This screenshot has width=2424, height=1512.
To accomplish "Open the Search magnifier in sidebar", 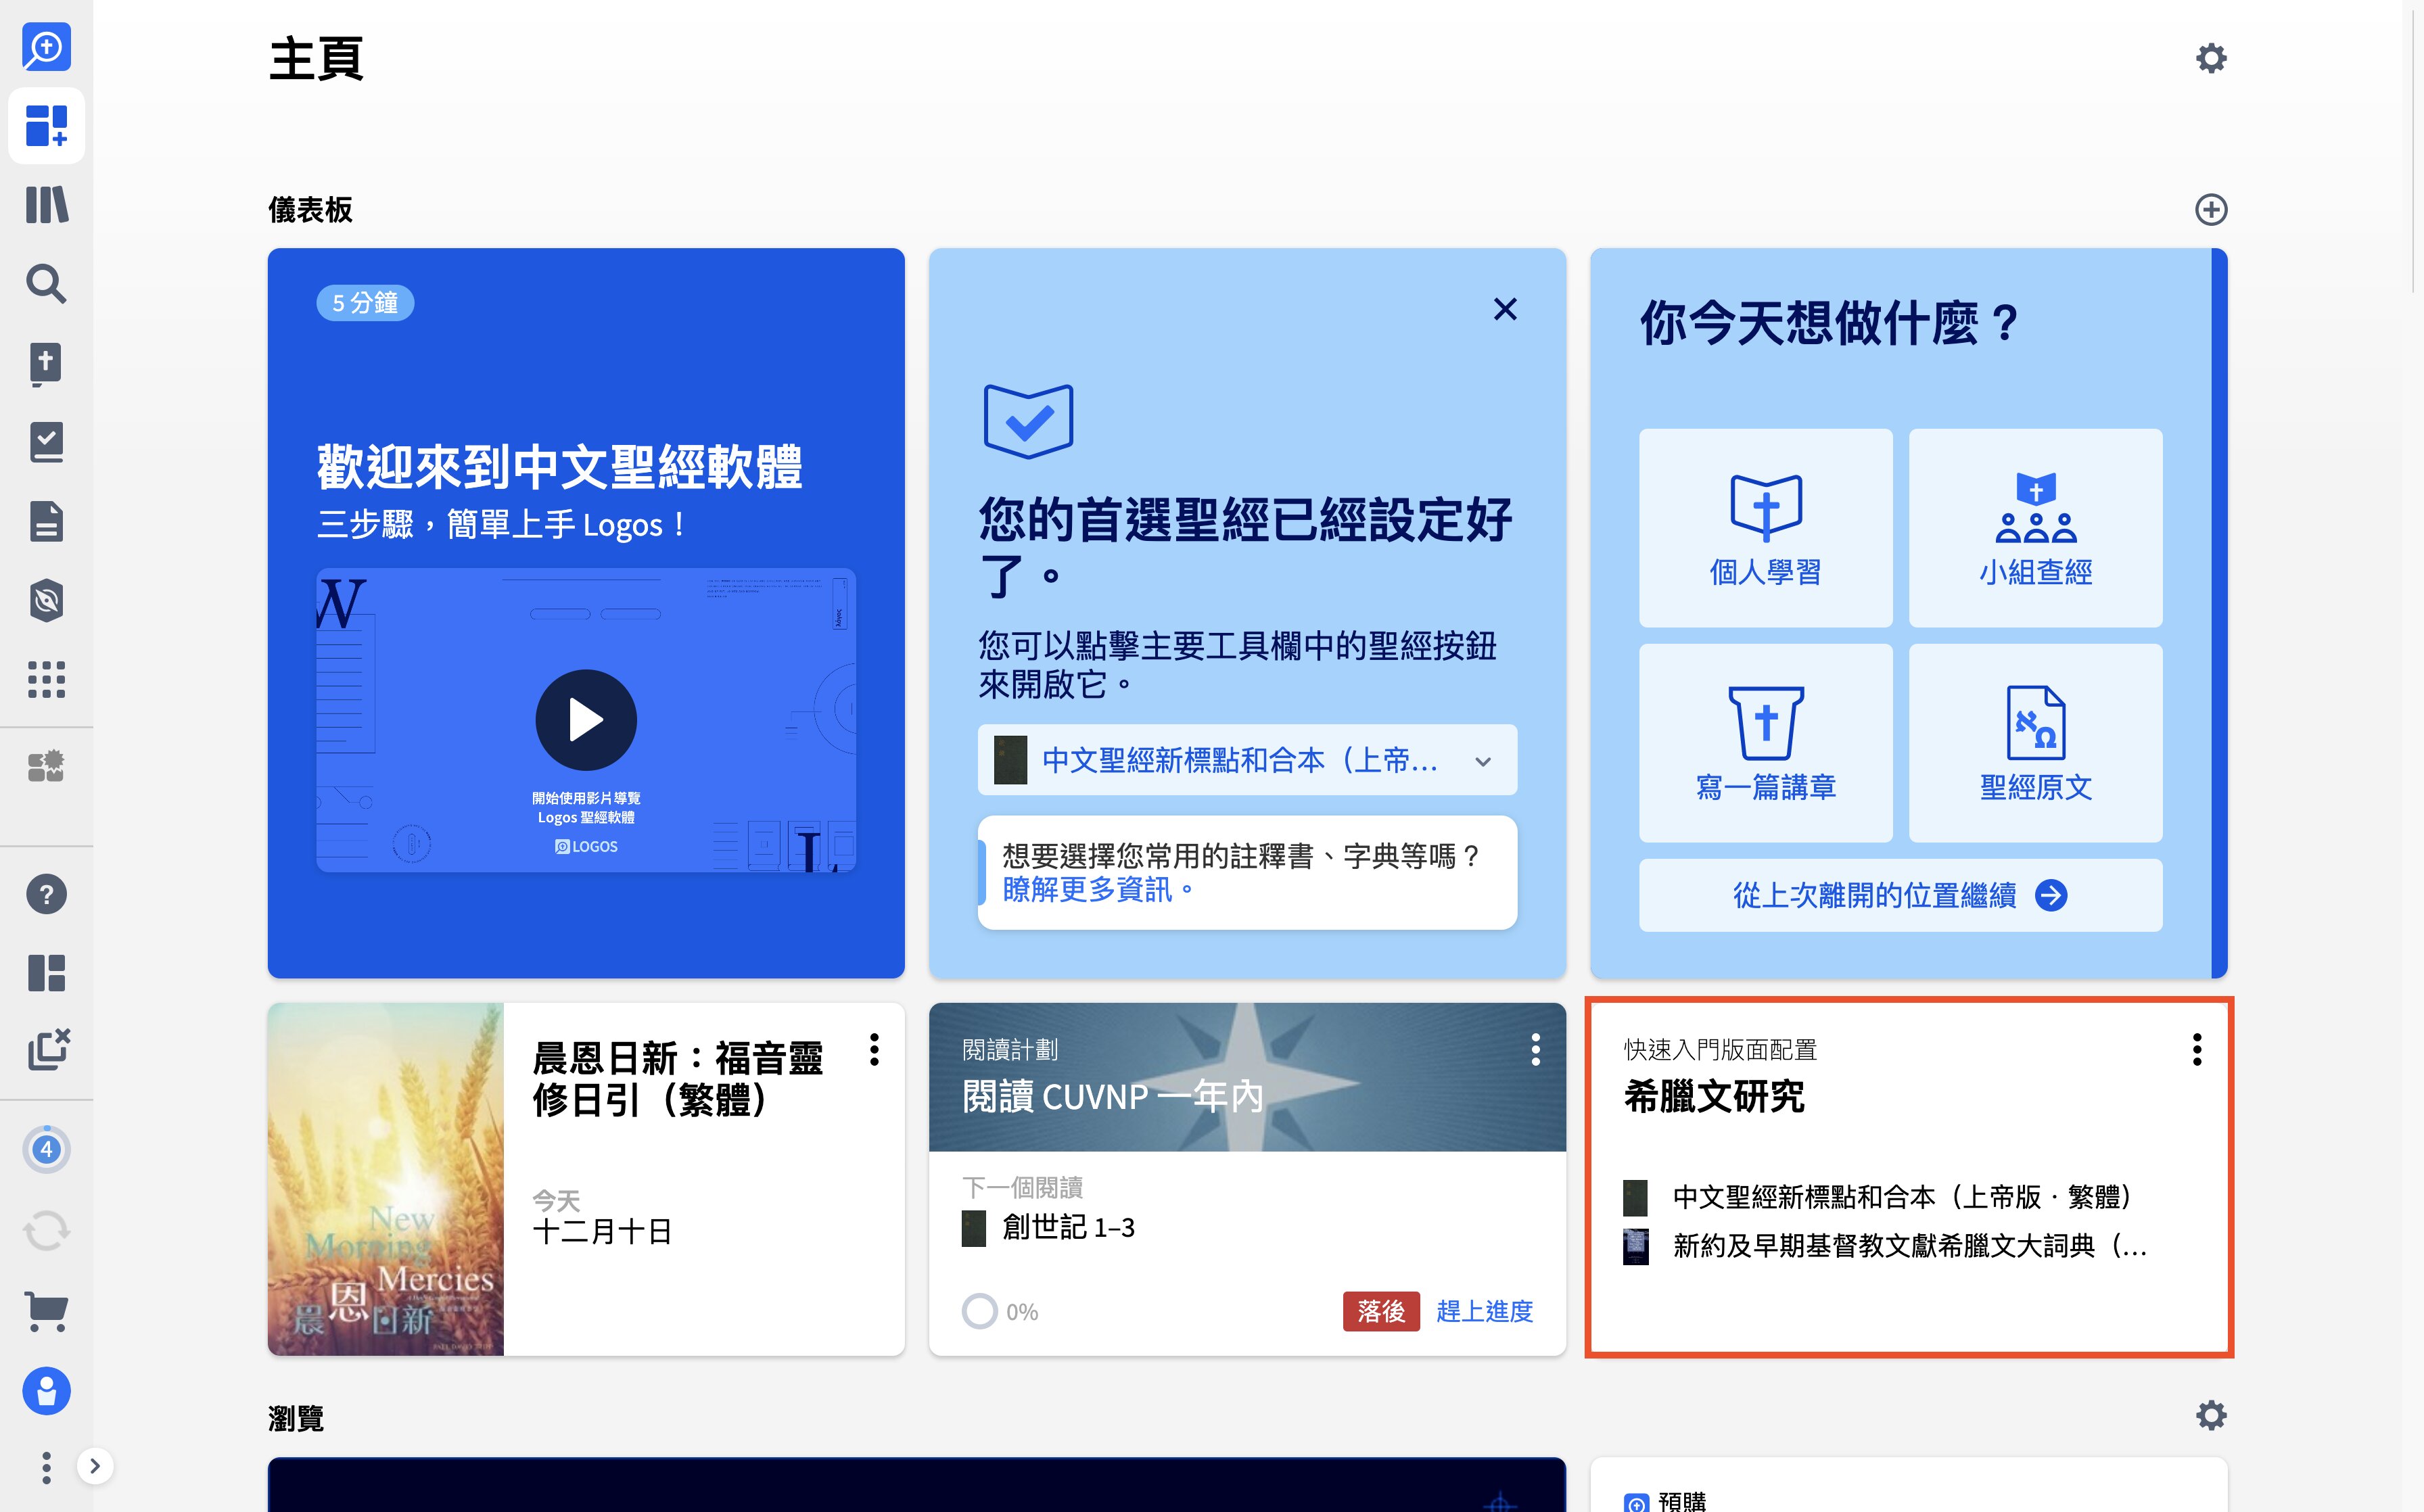I will click(x=46, y=284).
